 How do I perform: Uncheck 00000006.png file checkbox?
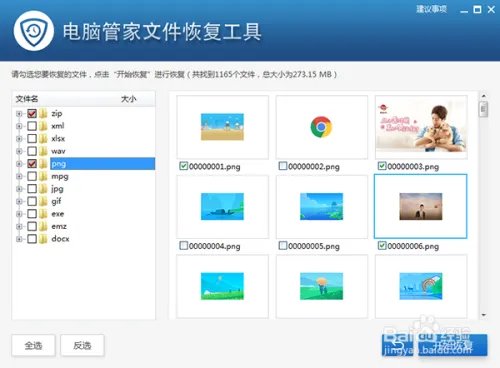point(382,246)
